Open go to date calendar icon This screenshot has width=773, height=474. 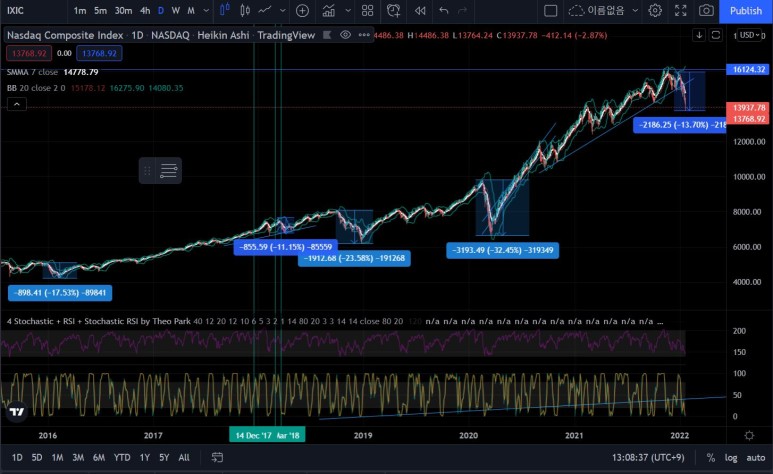tap(217, 457)
